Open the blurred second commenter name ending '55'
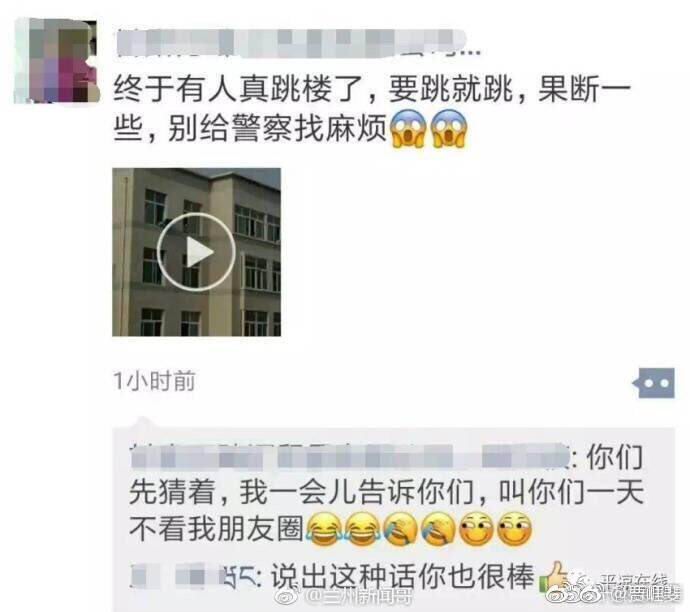This screenshot has width=690, height=612. (x=193, y=576)
